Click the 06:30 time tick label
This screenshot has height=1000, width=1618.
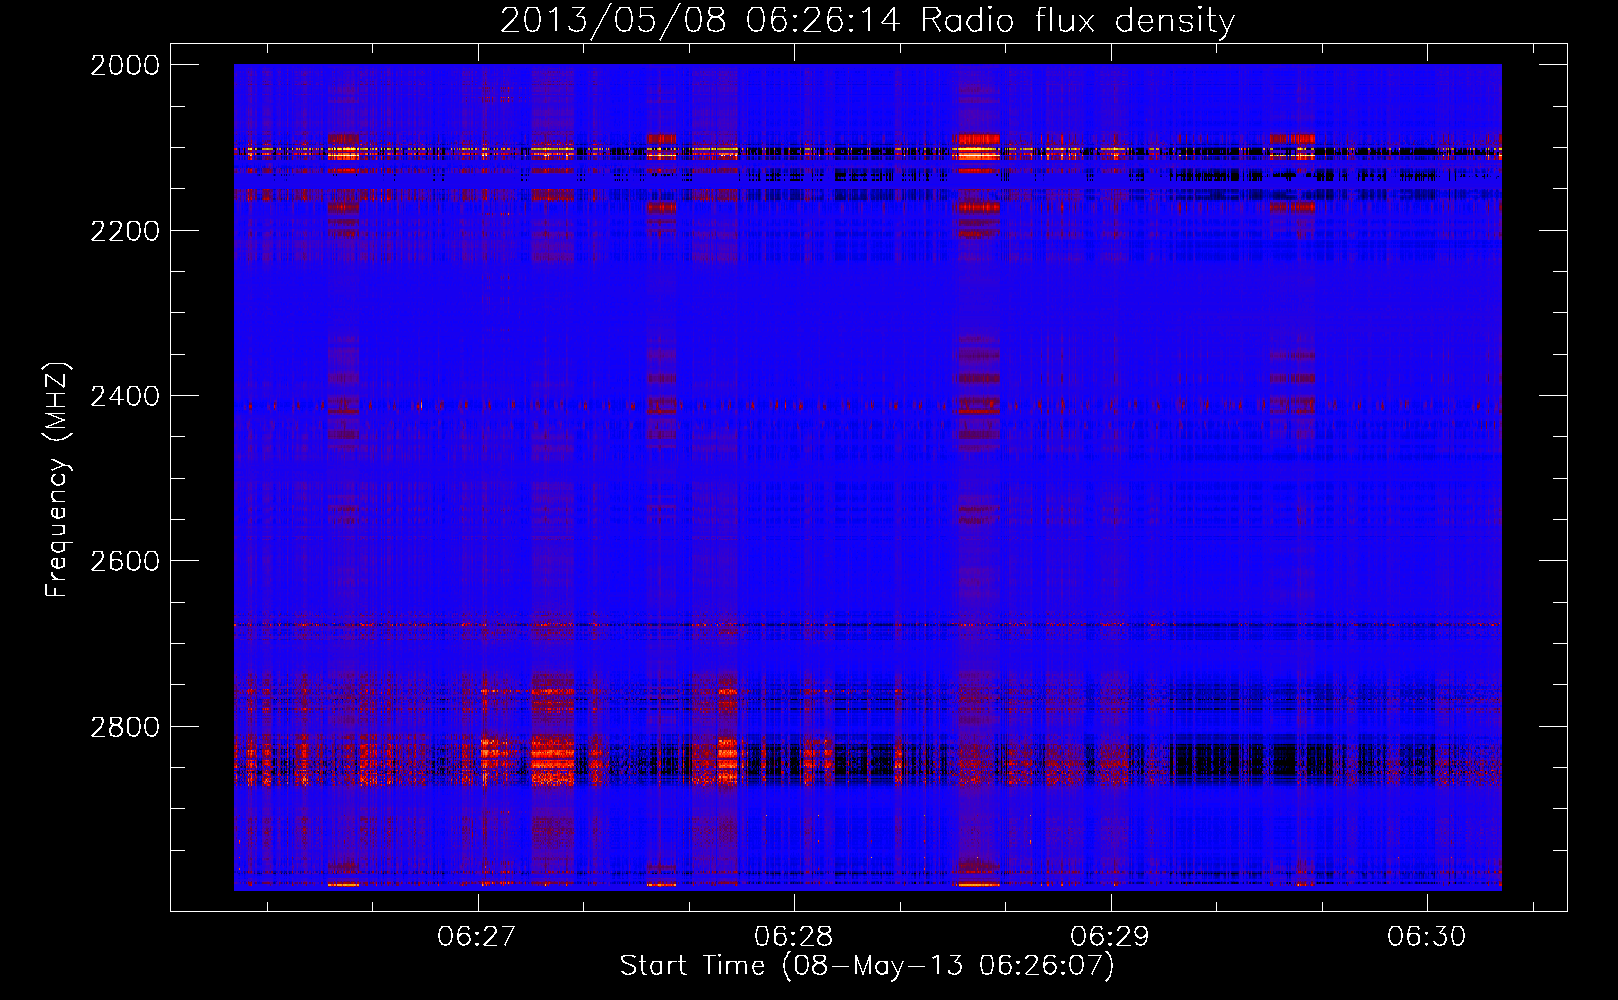click(1427, 936)
